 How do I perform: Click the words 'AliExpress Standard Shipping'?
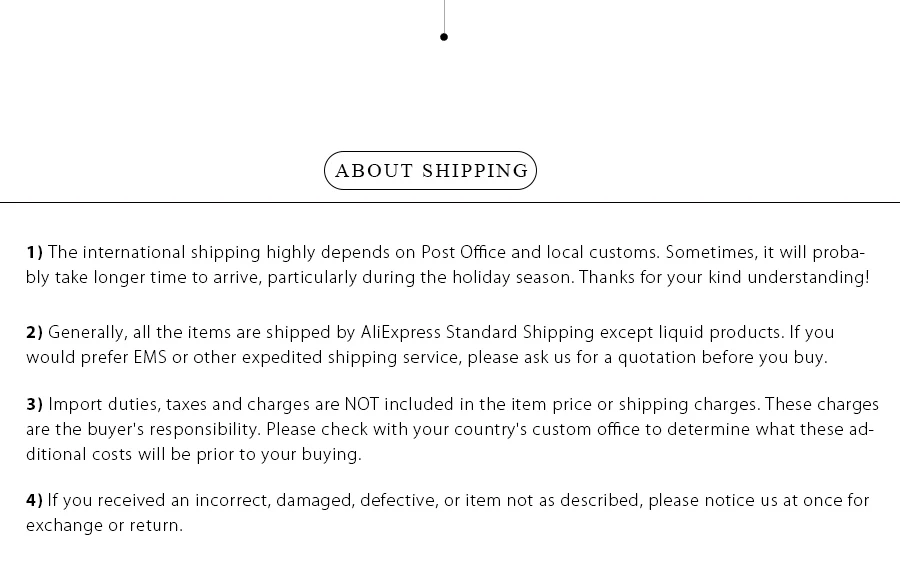coord(477,333)
